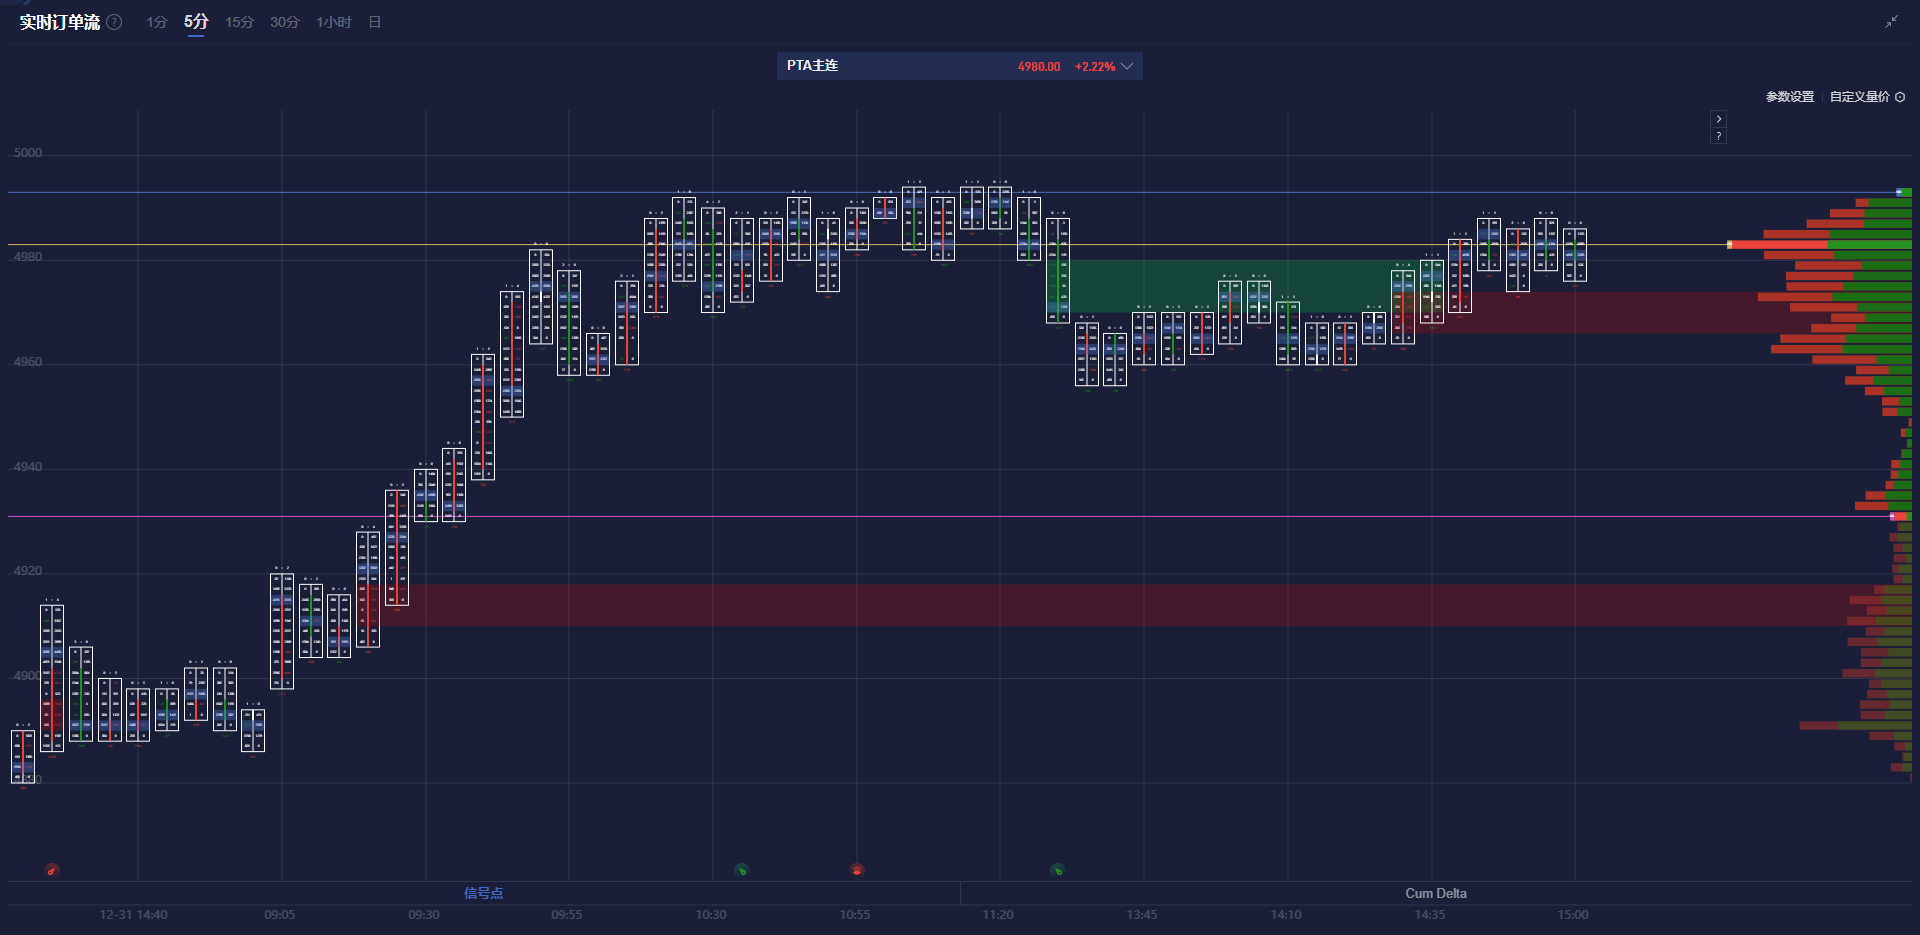Switch to the 日 daily timeframe

point(375,22)
